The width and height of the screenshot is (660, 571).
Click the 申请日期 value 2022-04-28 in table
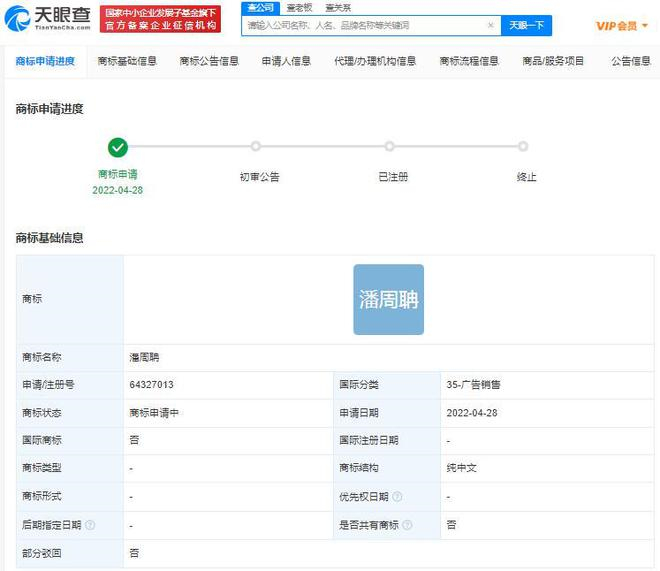[472, 413]
